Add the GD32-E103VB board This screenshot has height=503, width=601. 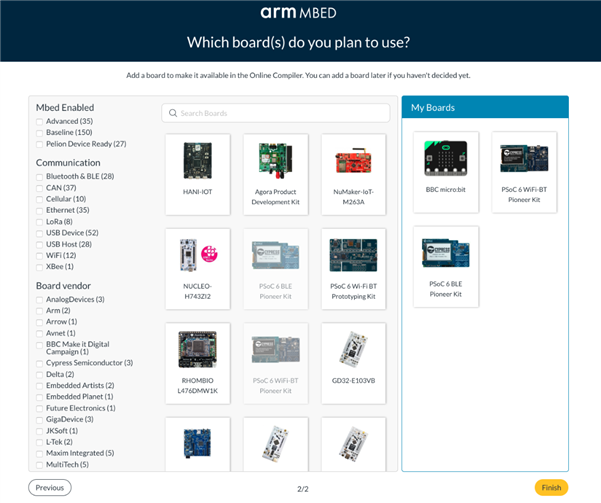(353, 363)
